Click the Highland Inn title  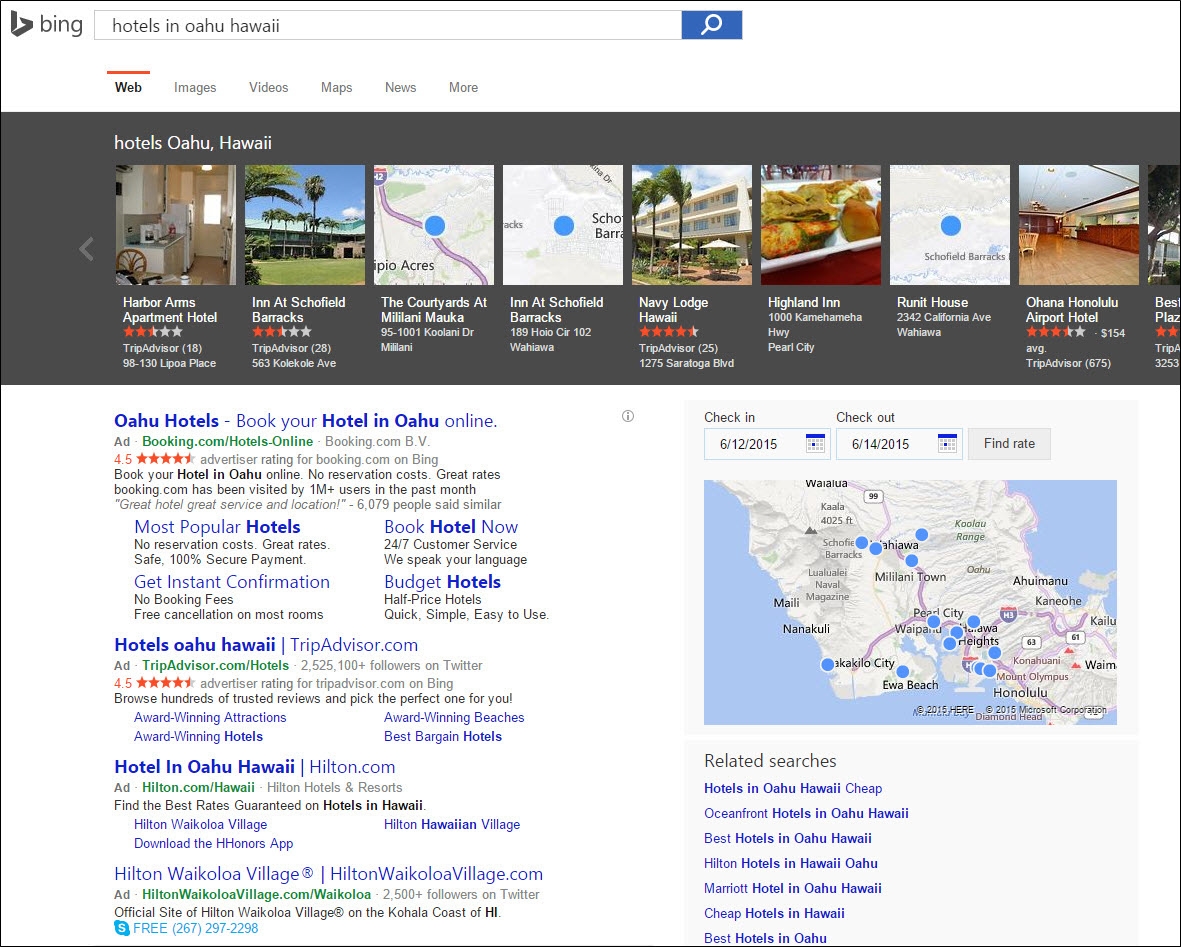click(804, 302)
